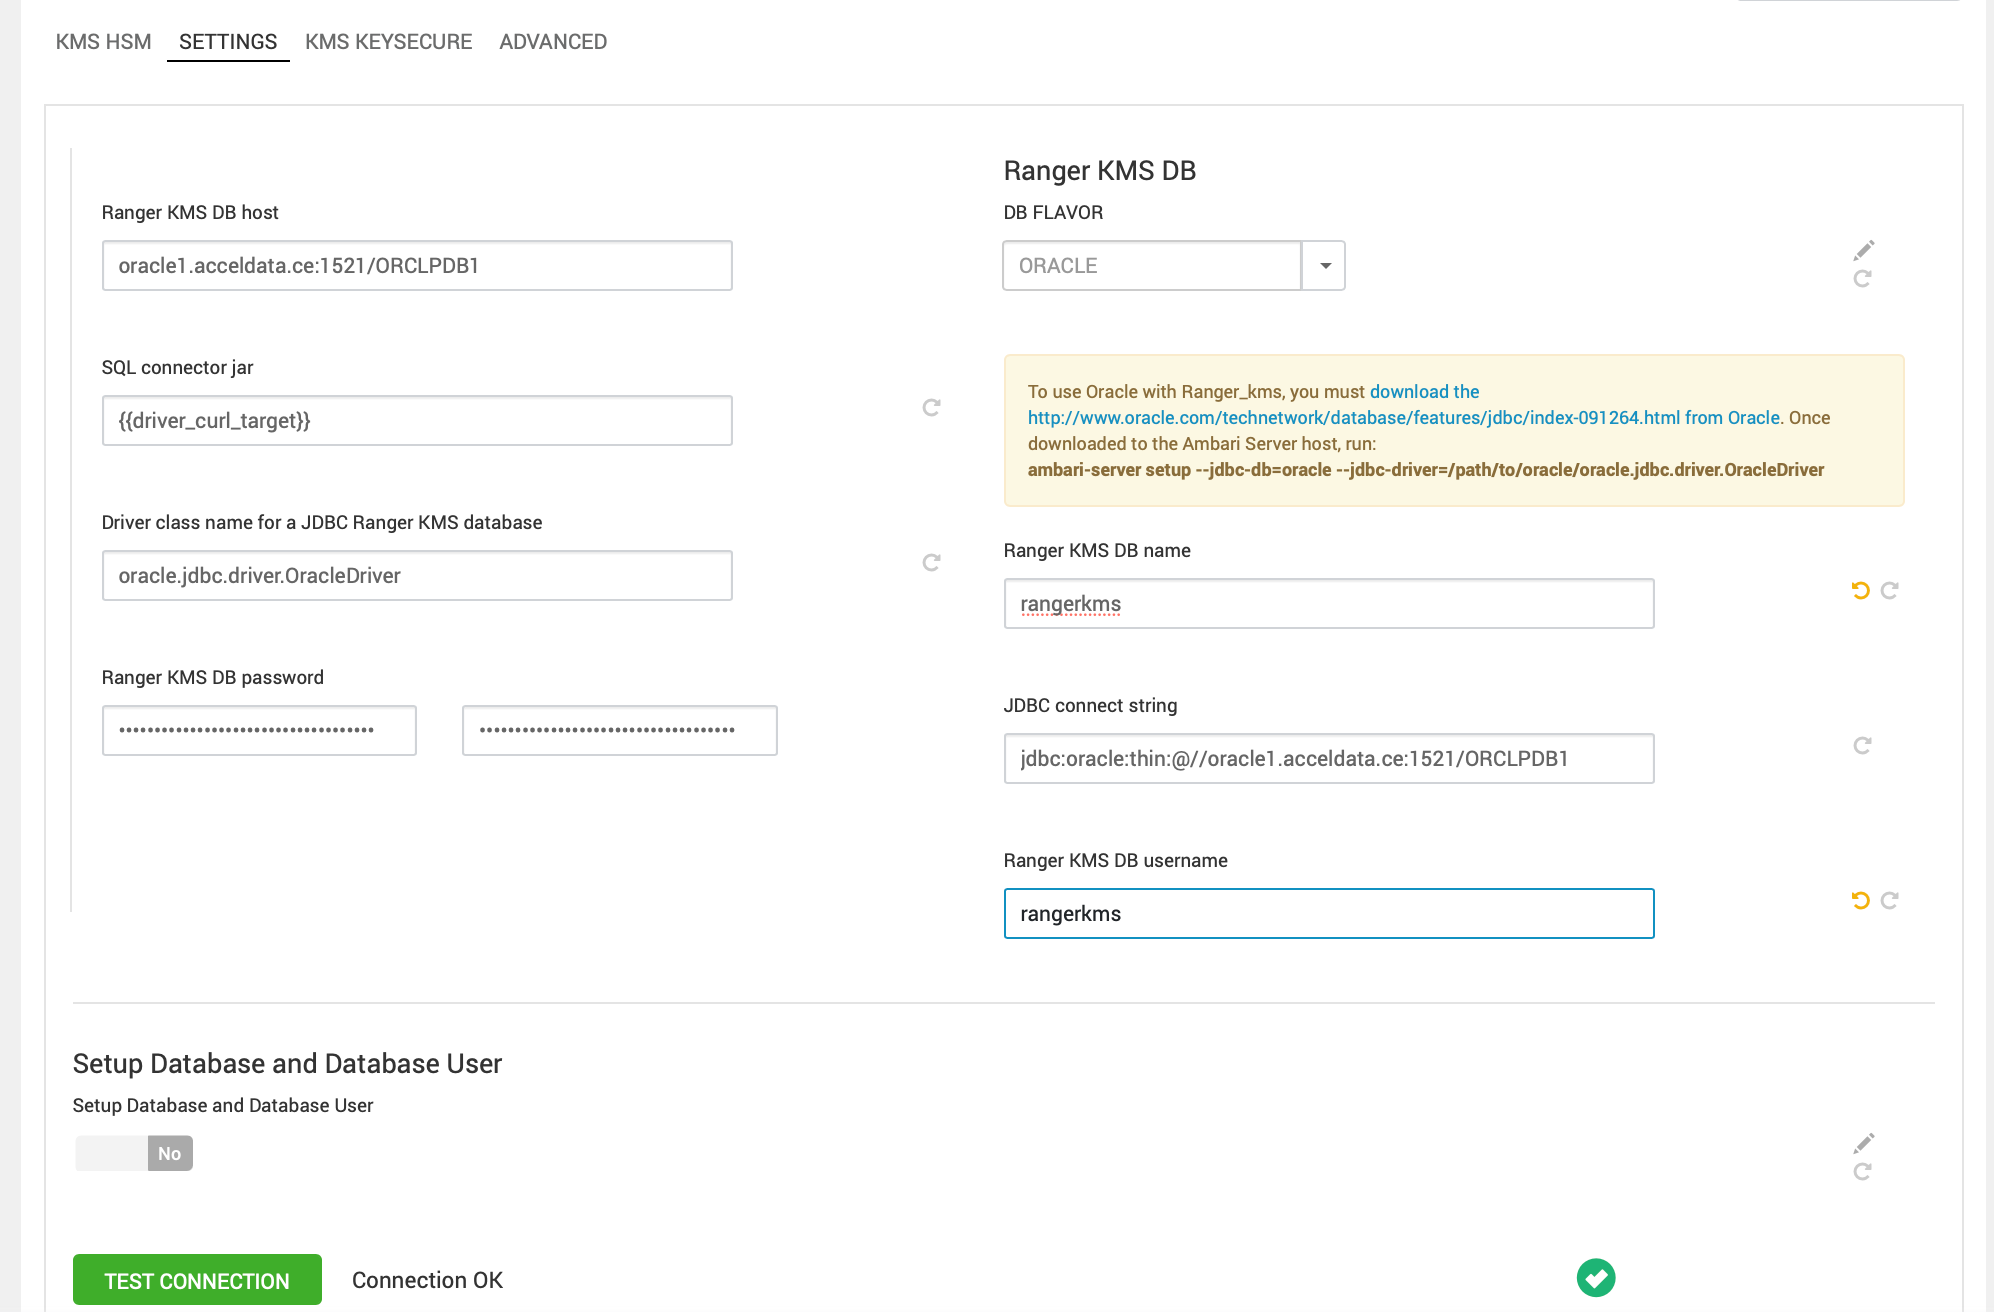Click the refresh icon beside JDBC connect string
This screenshot has height=1312, width=1994.
click(x=1862, y=745)
